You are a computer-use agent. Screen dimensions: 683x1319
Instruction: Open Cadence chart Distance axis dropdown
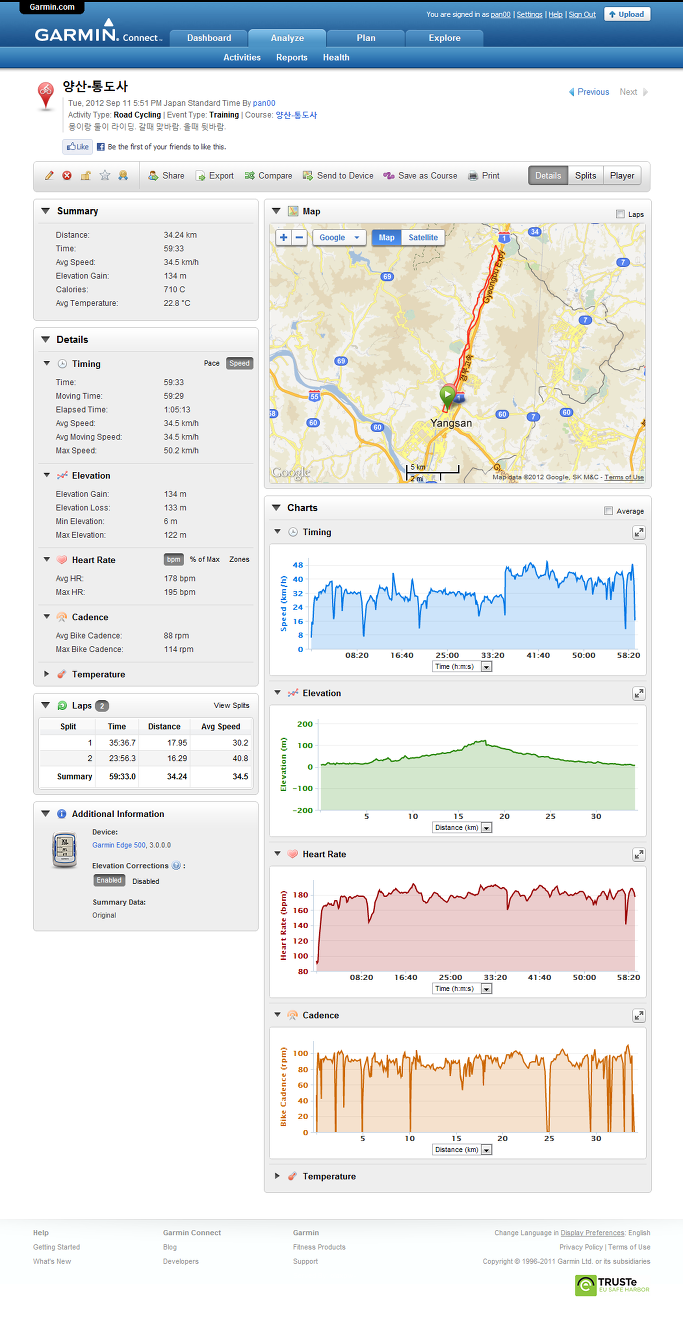click(462, 1149)
